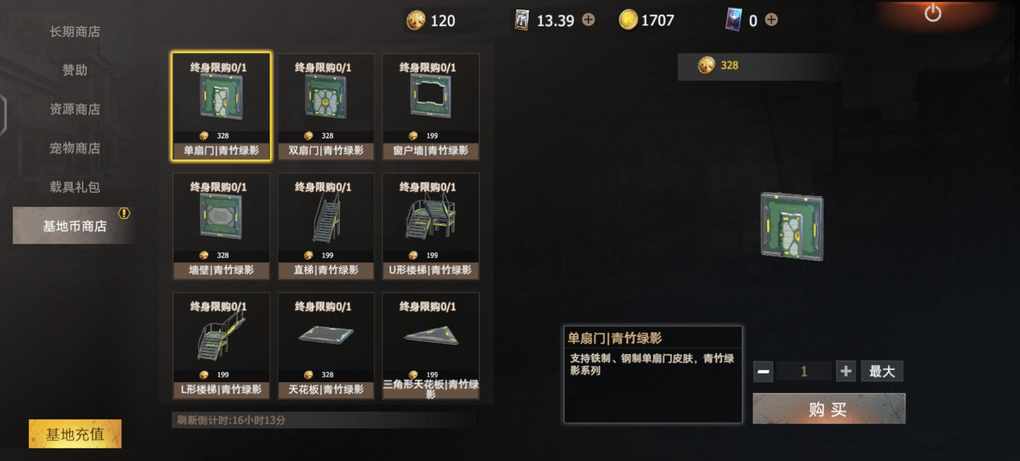
Task: Select the 三角形天花板|青竹绿影 item
Action: coord(431,346)
